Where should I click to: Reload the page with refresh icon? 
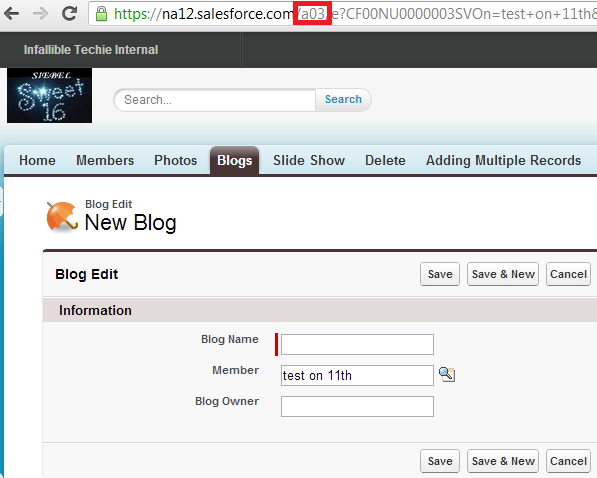point(69,14)
